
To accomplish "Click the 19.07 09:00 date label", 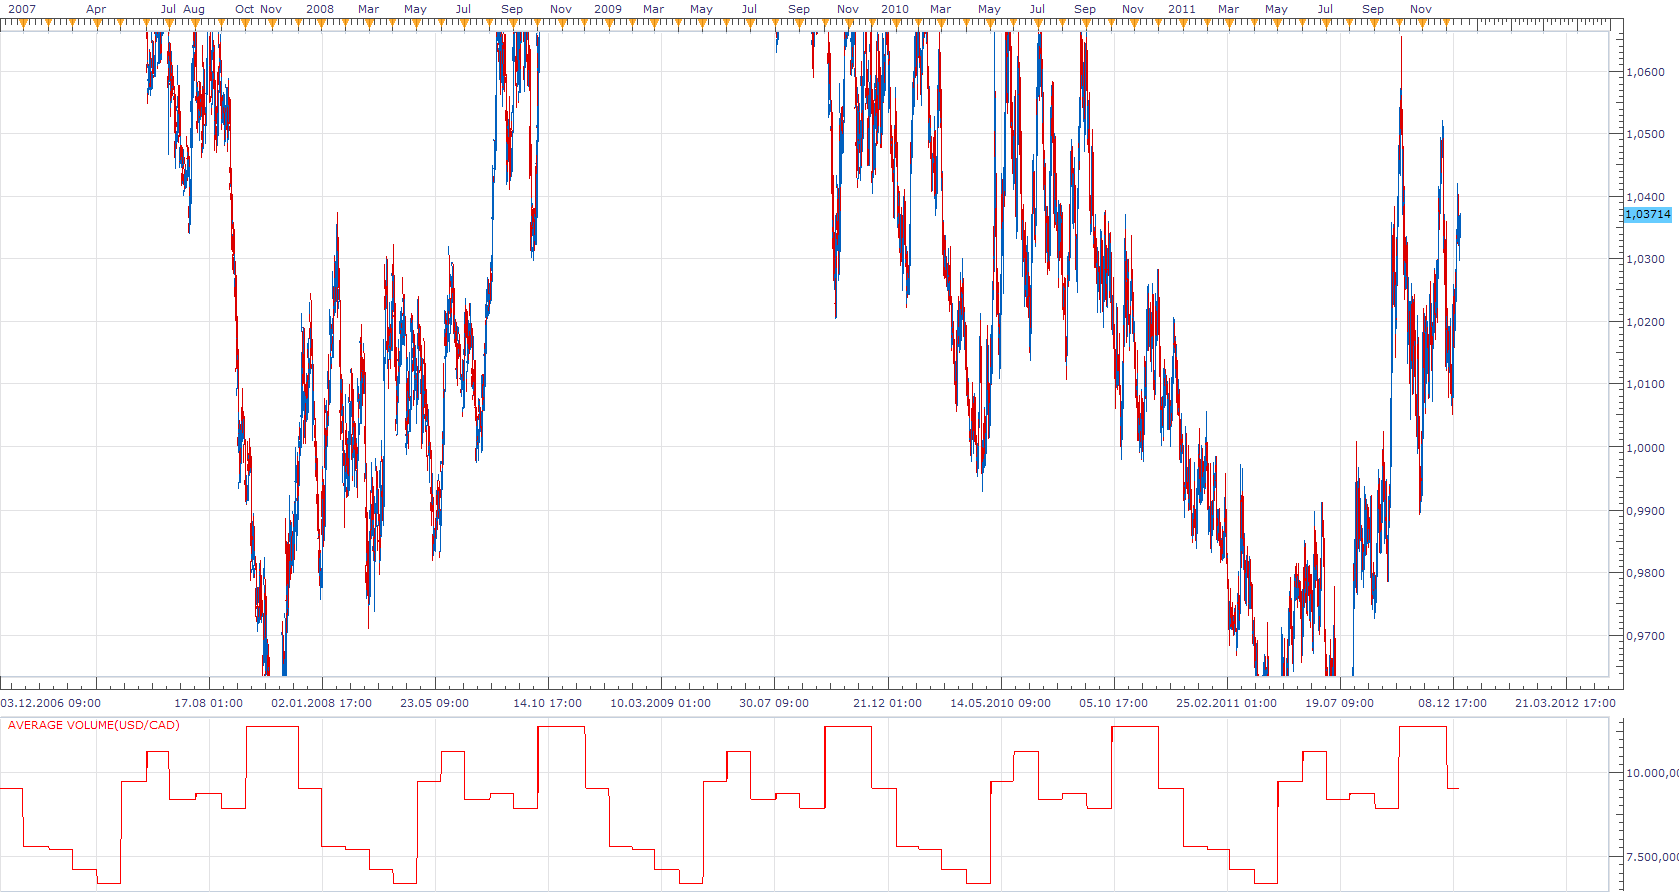I will pyautogui.click(x=1340, y=703).
